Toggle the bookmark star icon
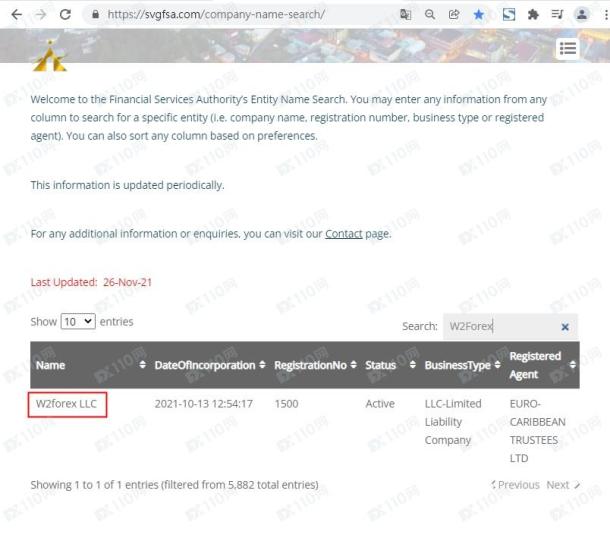The width and height of the screenshot is (610, 541). 479,15
